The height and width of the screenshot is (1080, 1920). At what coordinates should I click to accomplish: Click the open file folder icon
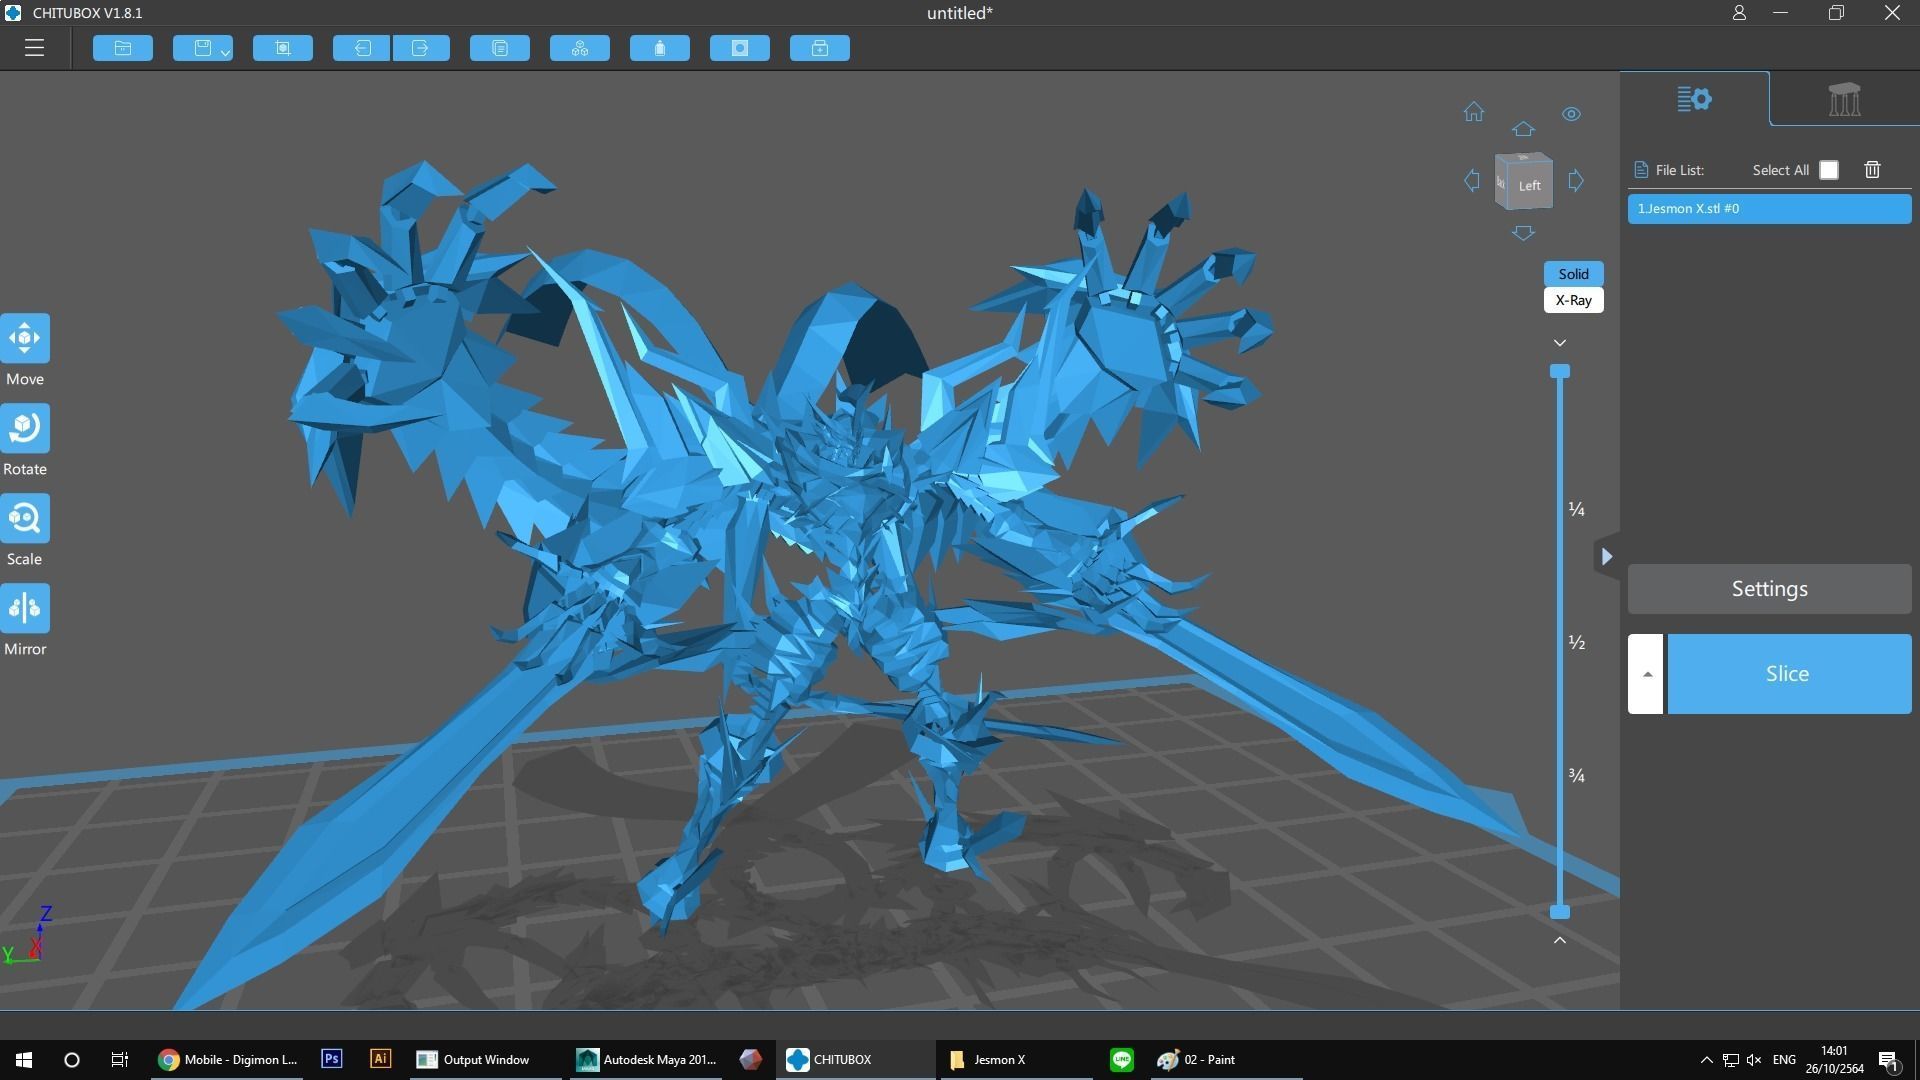point(123,48)
